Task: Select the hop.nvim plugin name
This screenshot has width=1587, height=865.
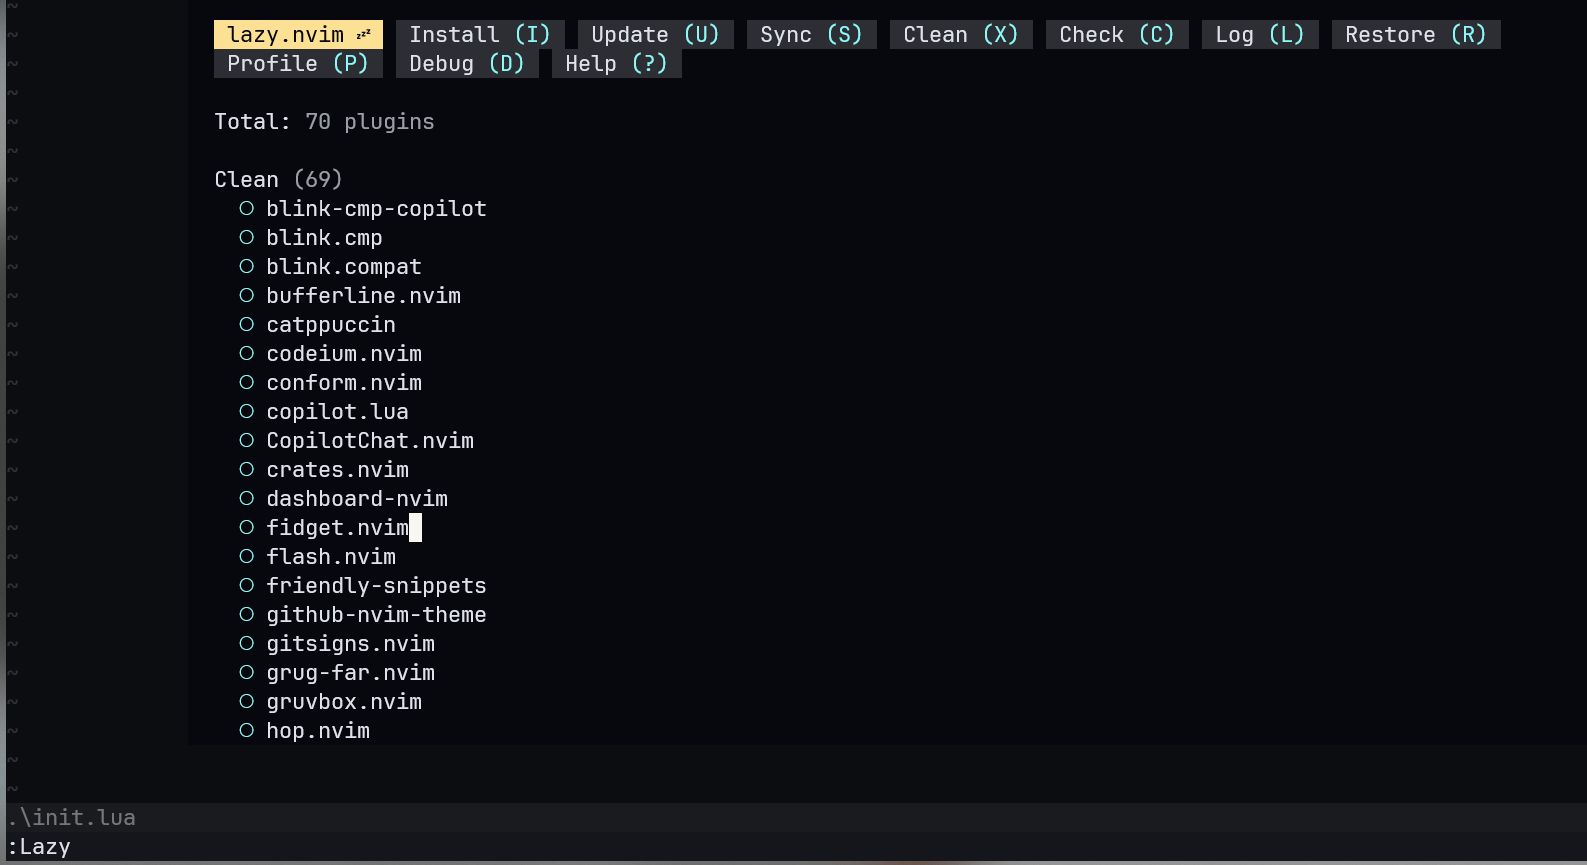Action: point(318,731)
